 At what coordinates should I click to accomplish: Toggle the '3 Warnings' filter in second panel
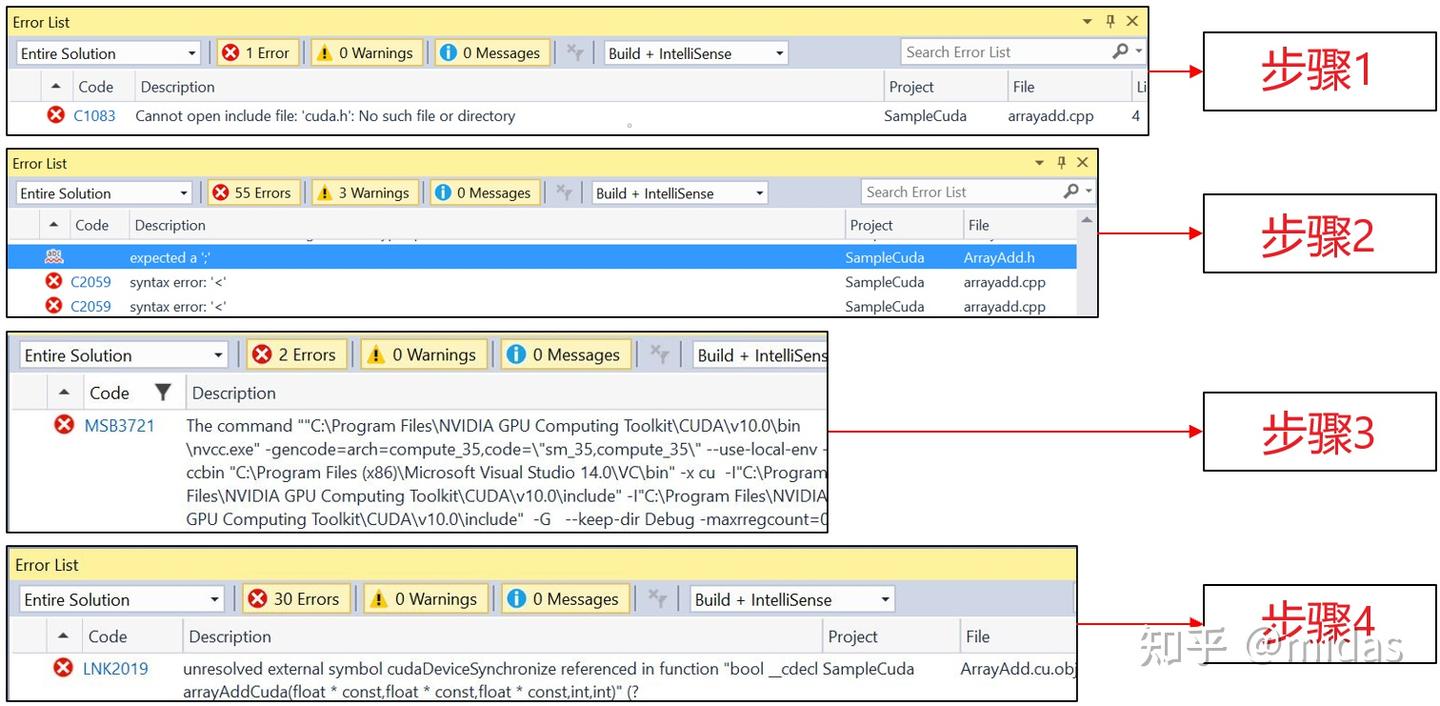click(x=363, y=193)
